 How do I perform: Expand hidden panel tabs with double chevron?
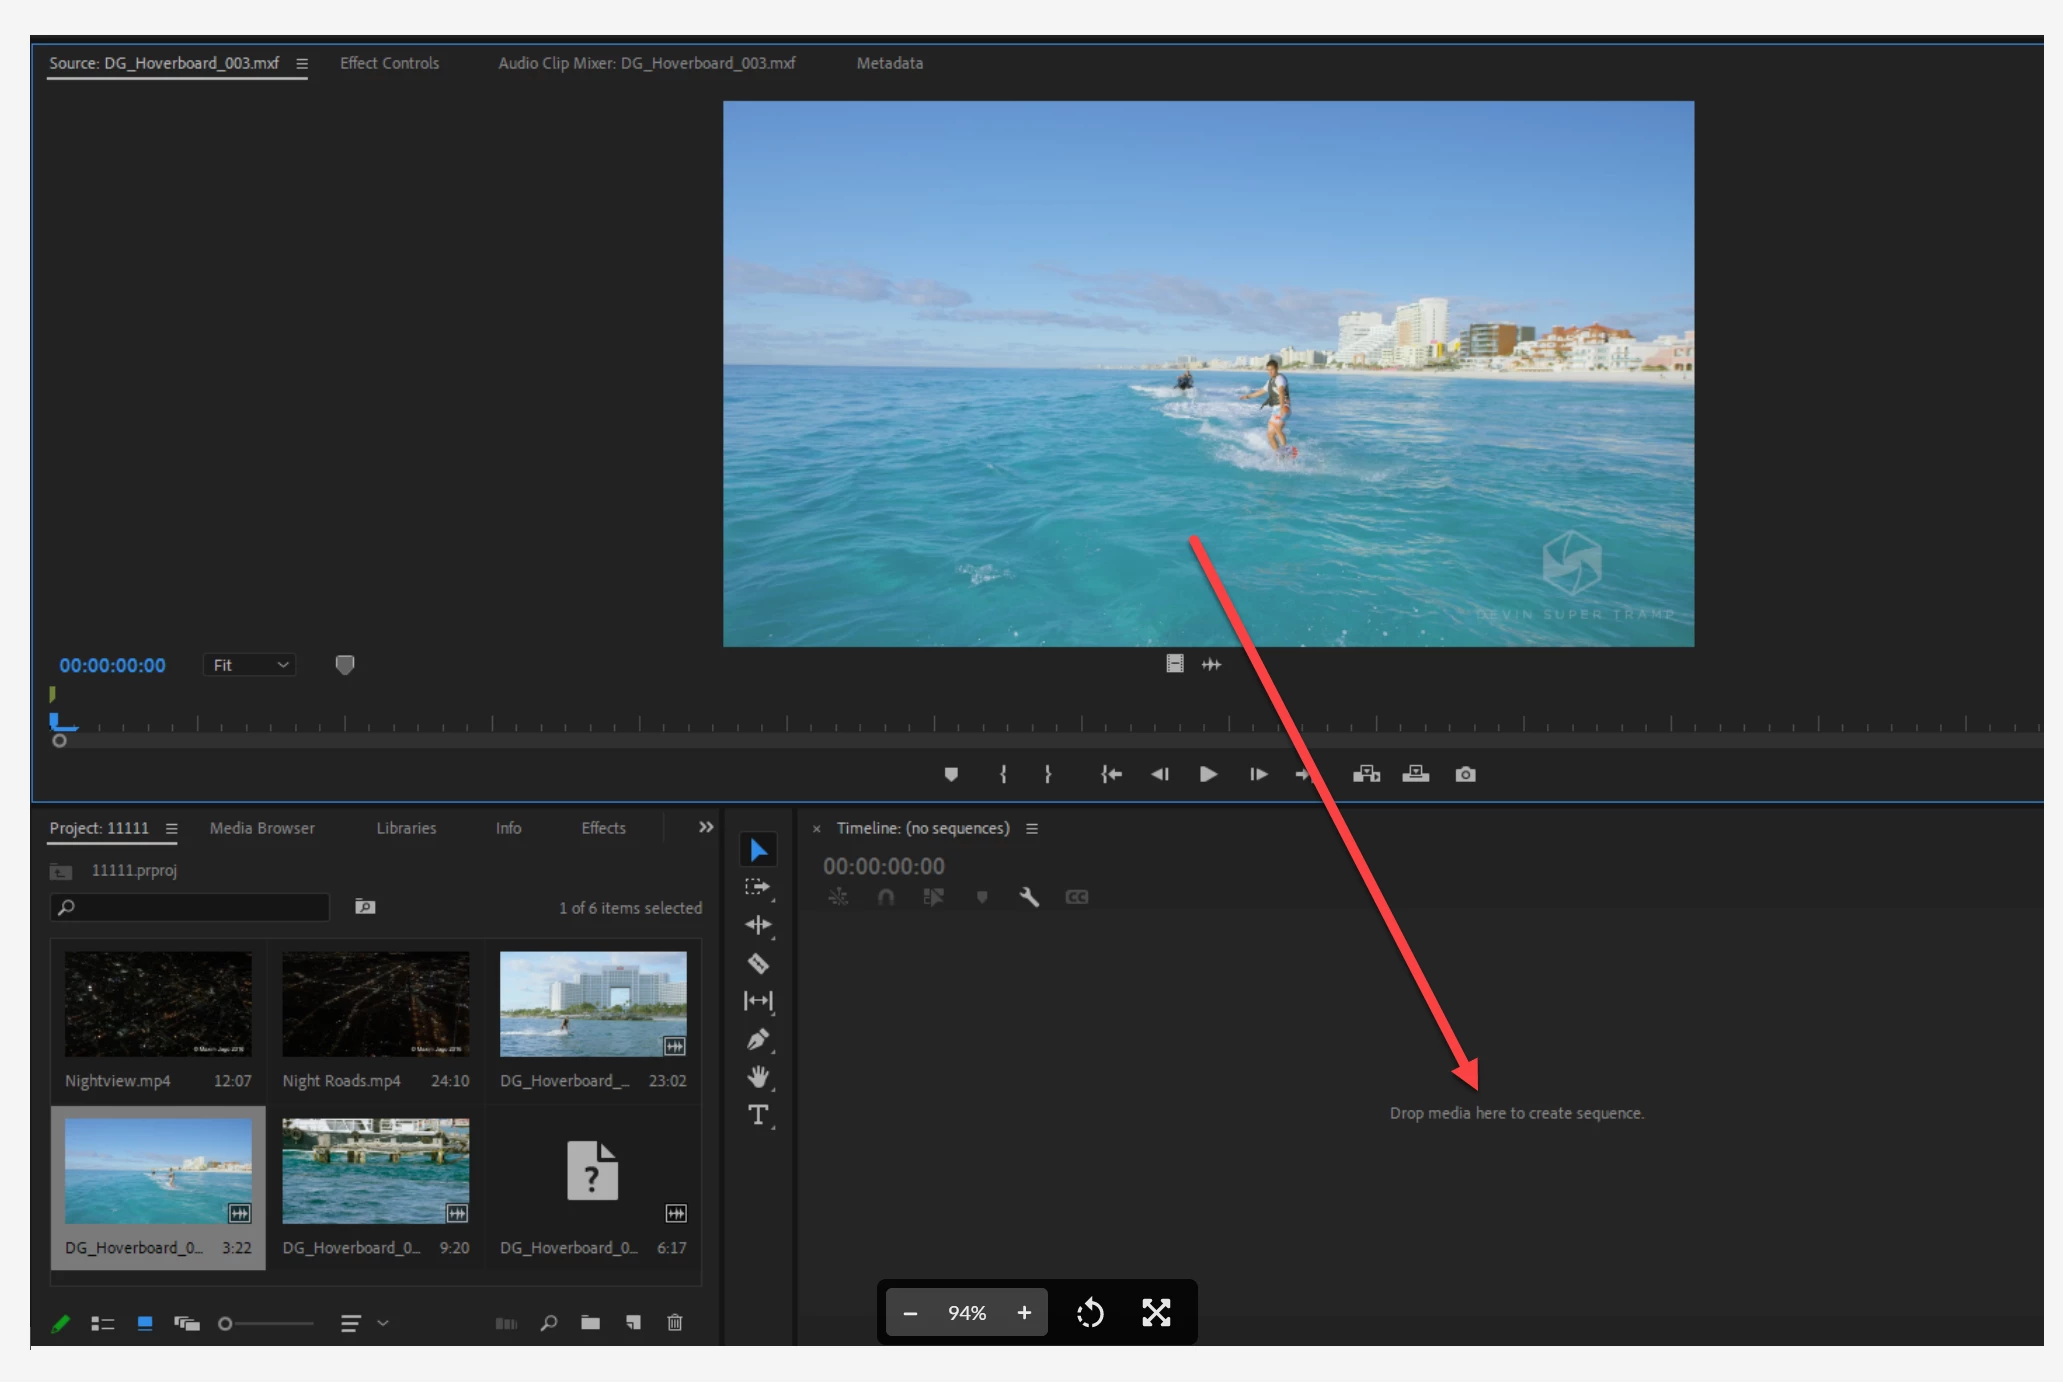706,827
